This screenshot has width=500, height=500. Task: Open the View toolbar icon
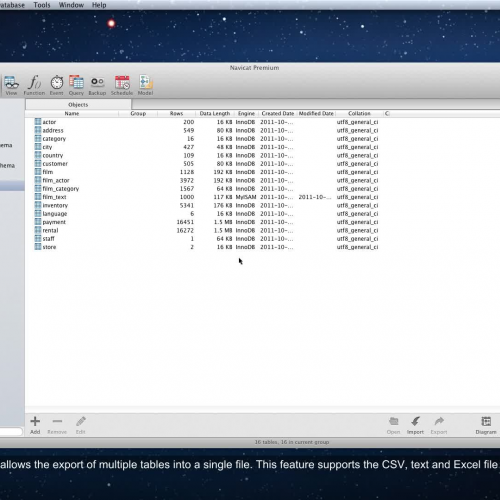point(11,85)
